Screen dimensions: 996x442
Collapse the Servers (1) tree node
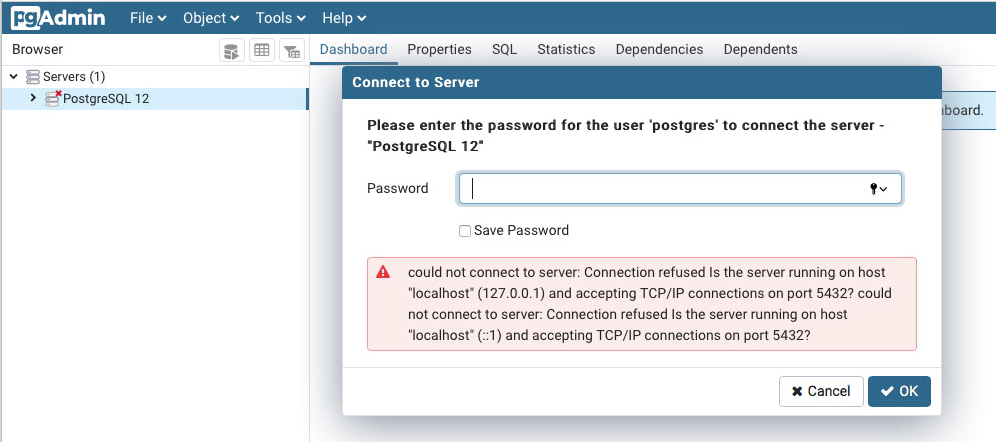(x=14, y=77)
